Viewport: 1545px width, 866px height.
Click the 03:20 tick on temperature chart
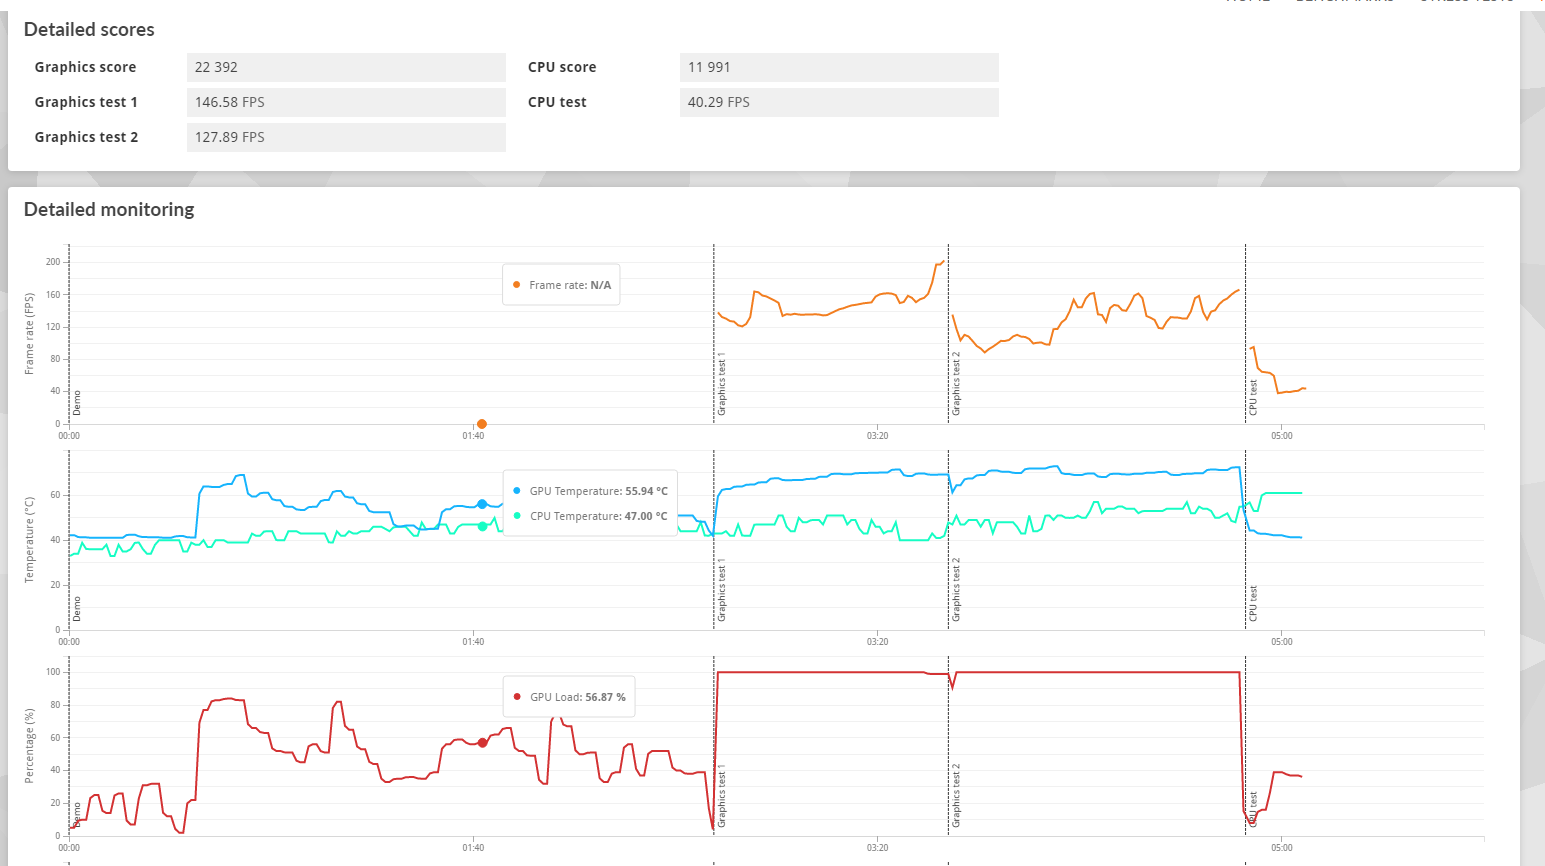point(877,641)
